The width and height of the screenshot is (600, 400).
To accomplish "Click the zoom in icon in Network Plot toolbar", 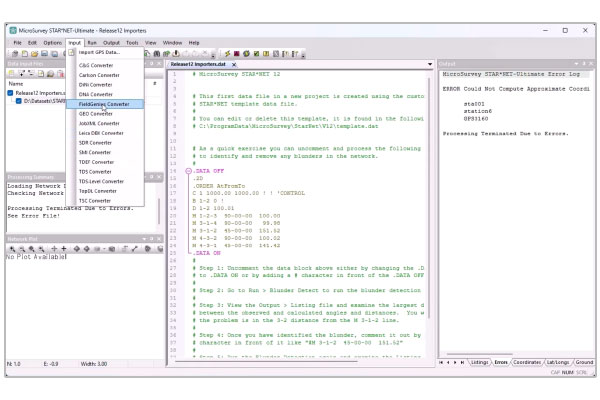I will [x=13, y=249].
